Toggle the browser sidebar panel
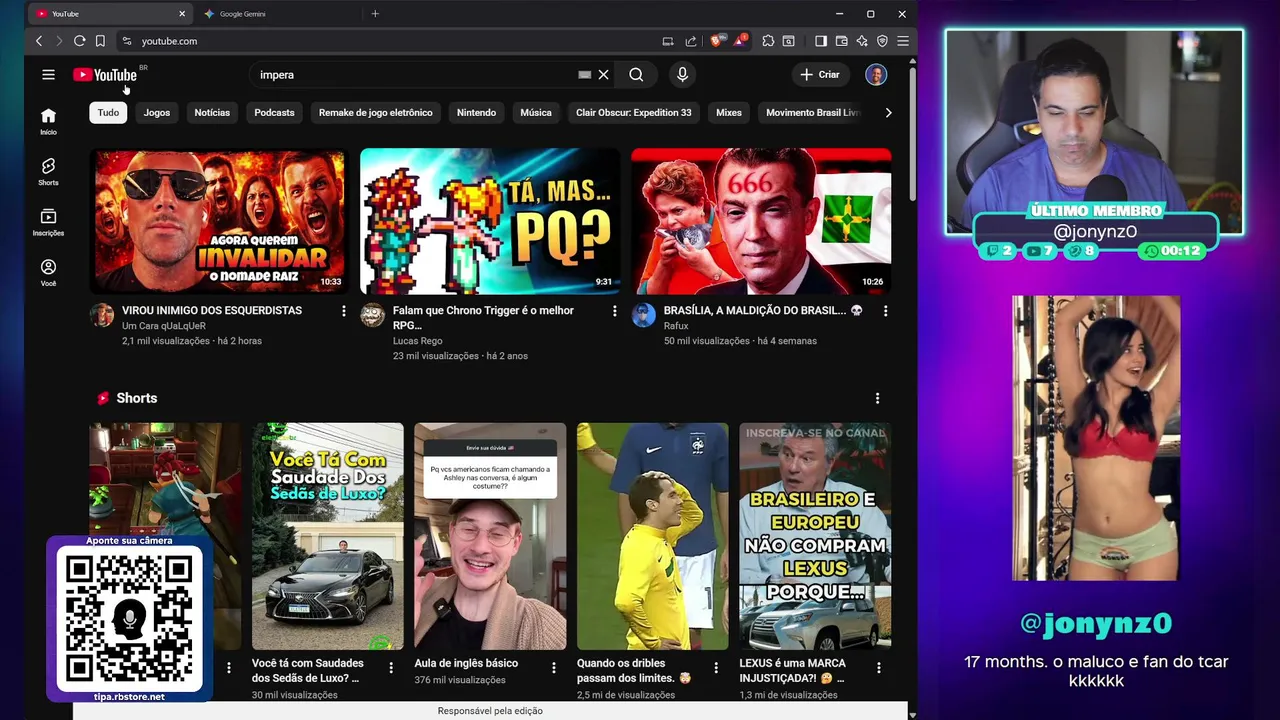This screenshot has height=720, width=1280. (x=821, y=41)
